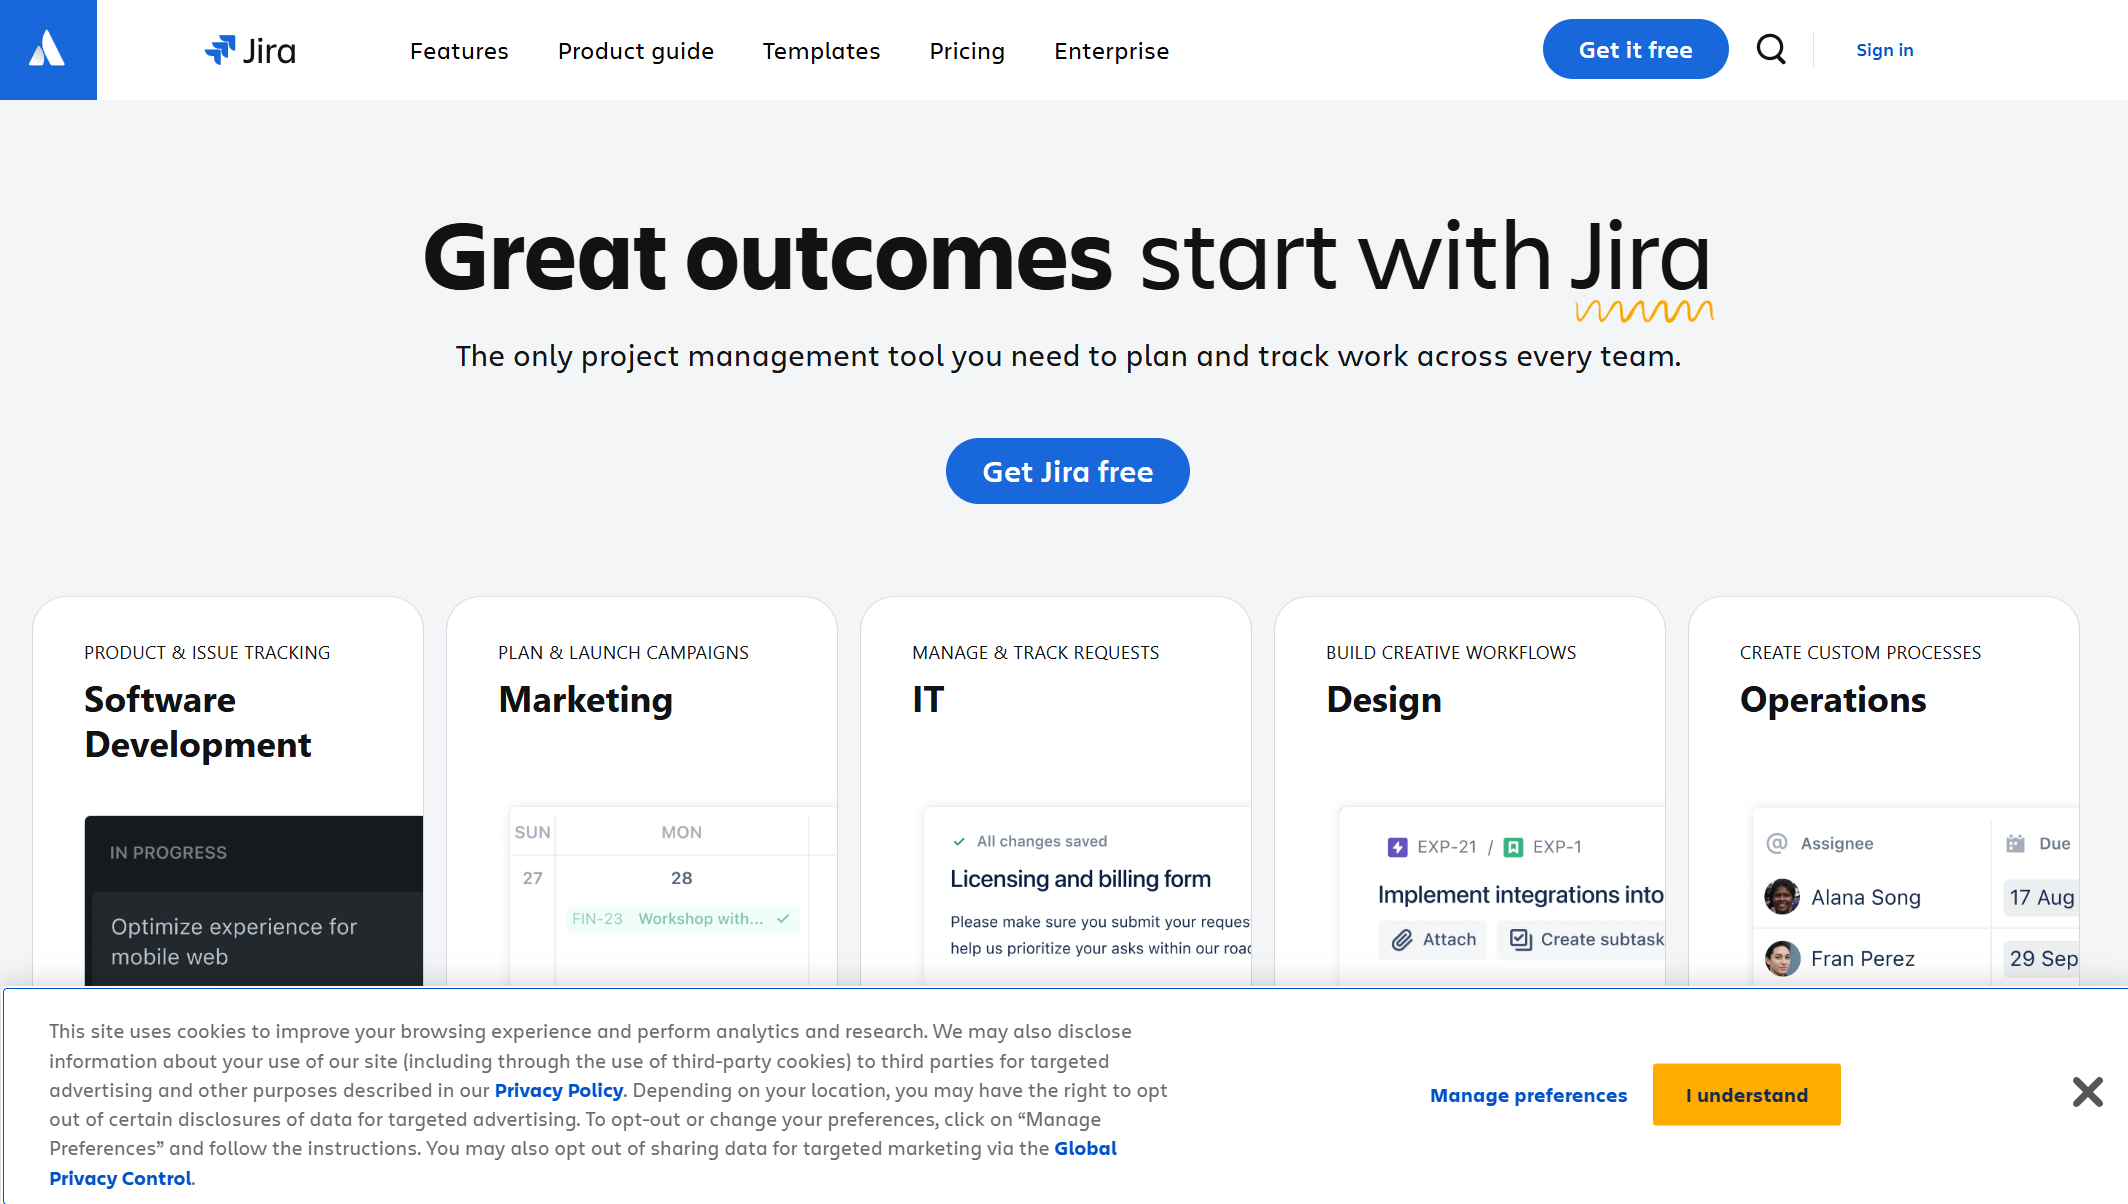Click the Sign in link top-right
The width and height of the screenshot is (2128, 1204).
click(x=1885, y=50)
